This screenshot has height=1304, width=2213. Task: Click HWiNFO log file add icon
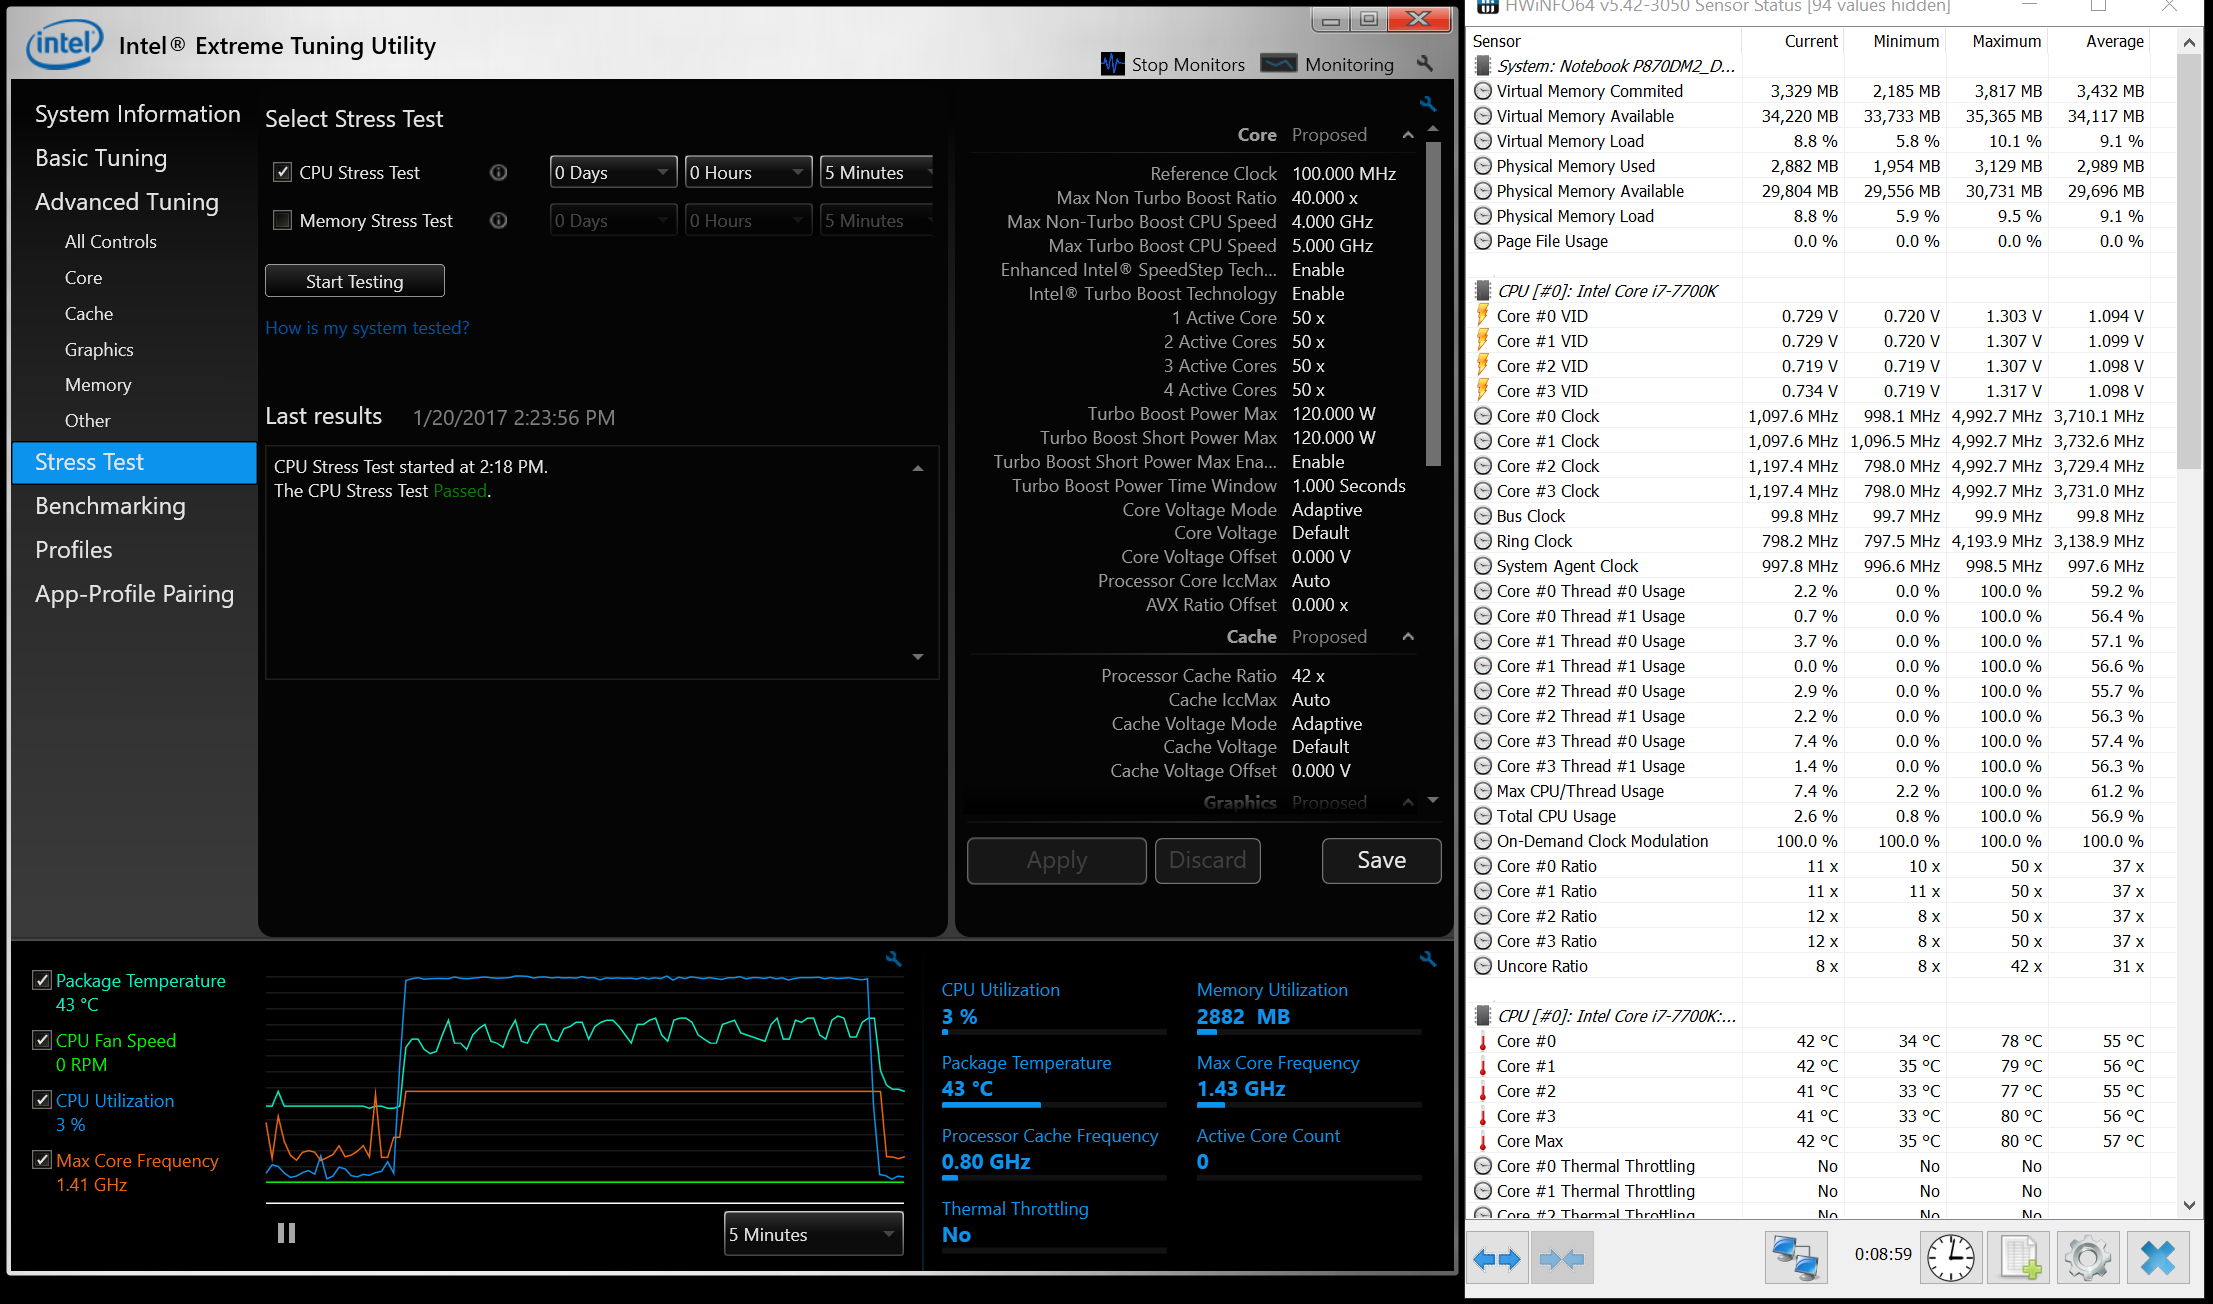tap(2019, 1257)
